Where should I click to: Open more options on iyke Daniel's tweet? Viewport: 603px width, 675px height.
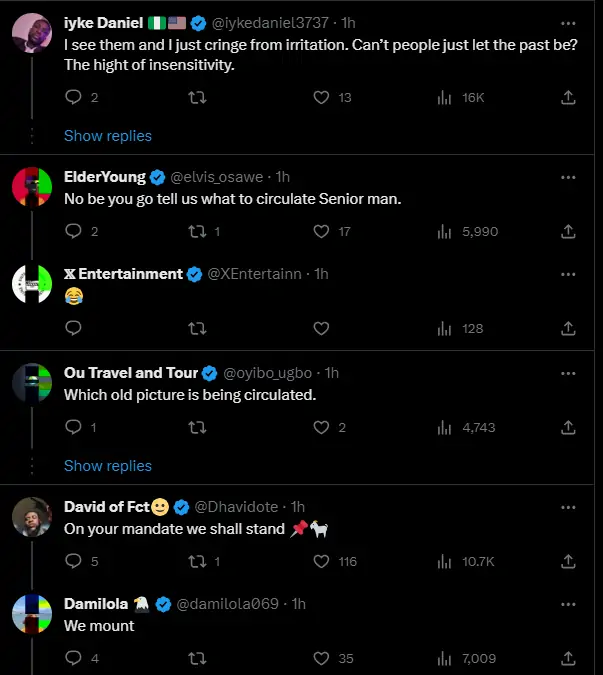coord(568,22)
